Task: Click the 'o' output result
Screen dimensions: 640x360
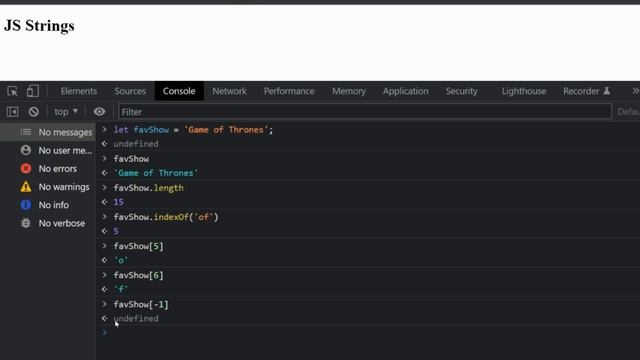Action: point(121,260)
